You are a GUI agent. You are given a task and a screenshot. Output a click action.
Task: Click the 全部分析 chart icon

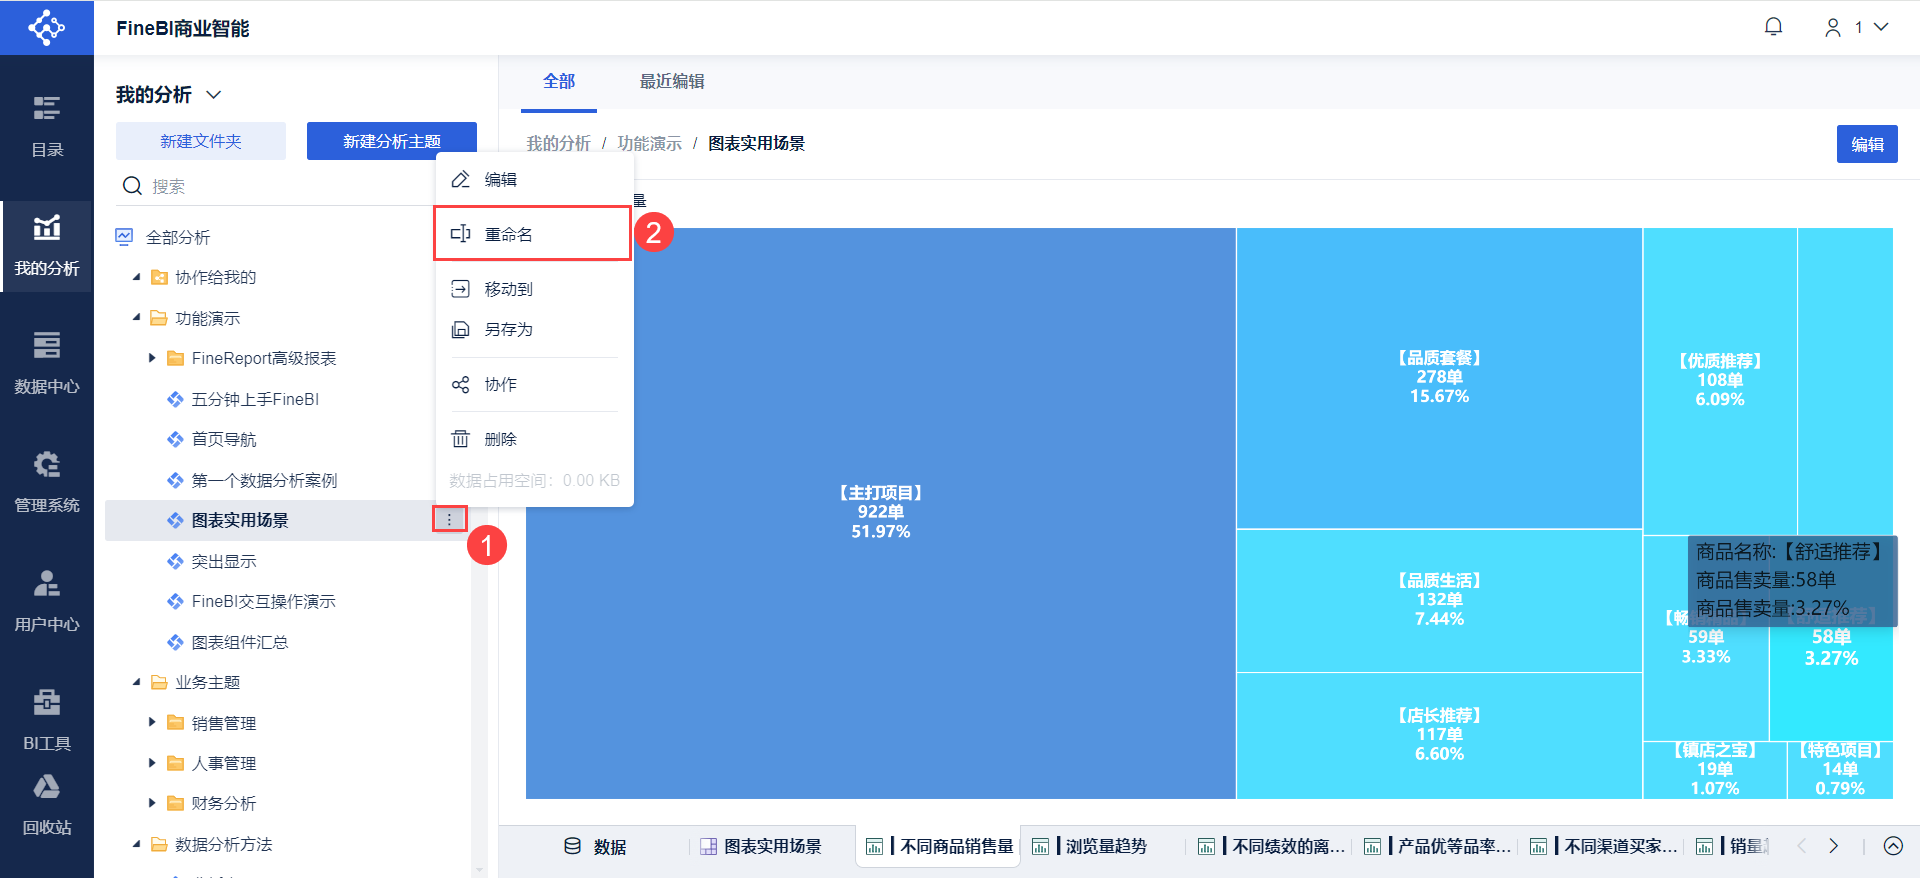pyautogui.click(x=124, y=237)
